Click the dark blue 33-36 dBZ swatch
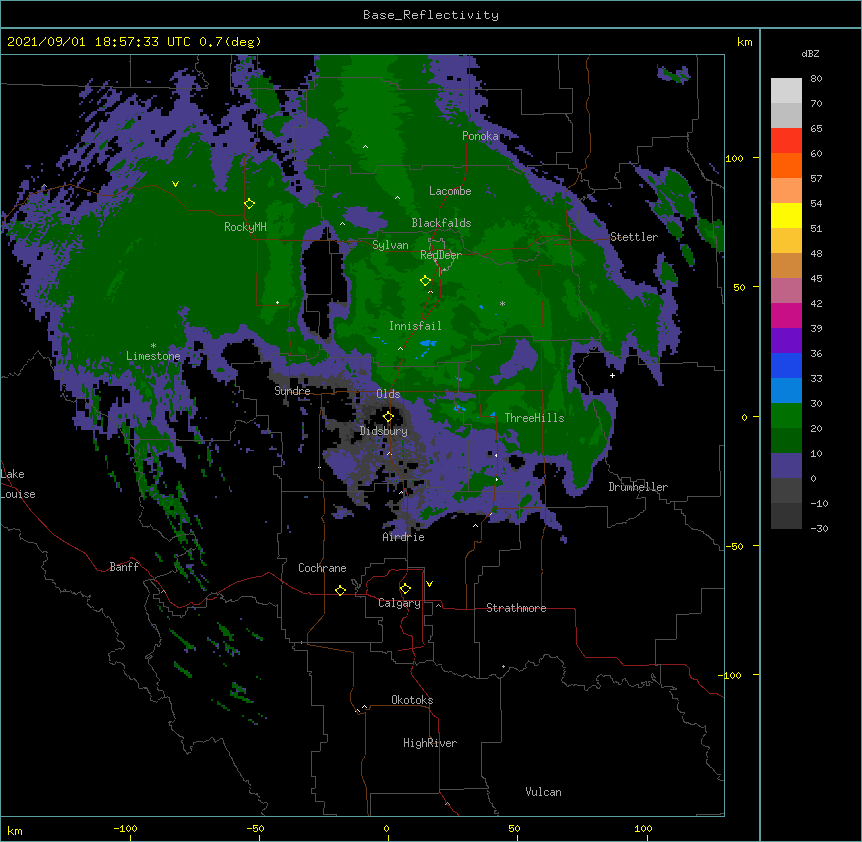This screenshot has width=862, height=842. [786, 365]
